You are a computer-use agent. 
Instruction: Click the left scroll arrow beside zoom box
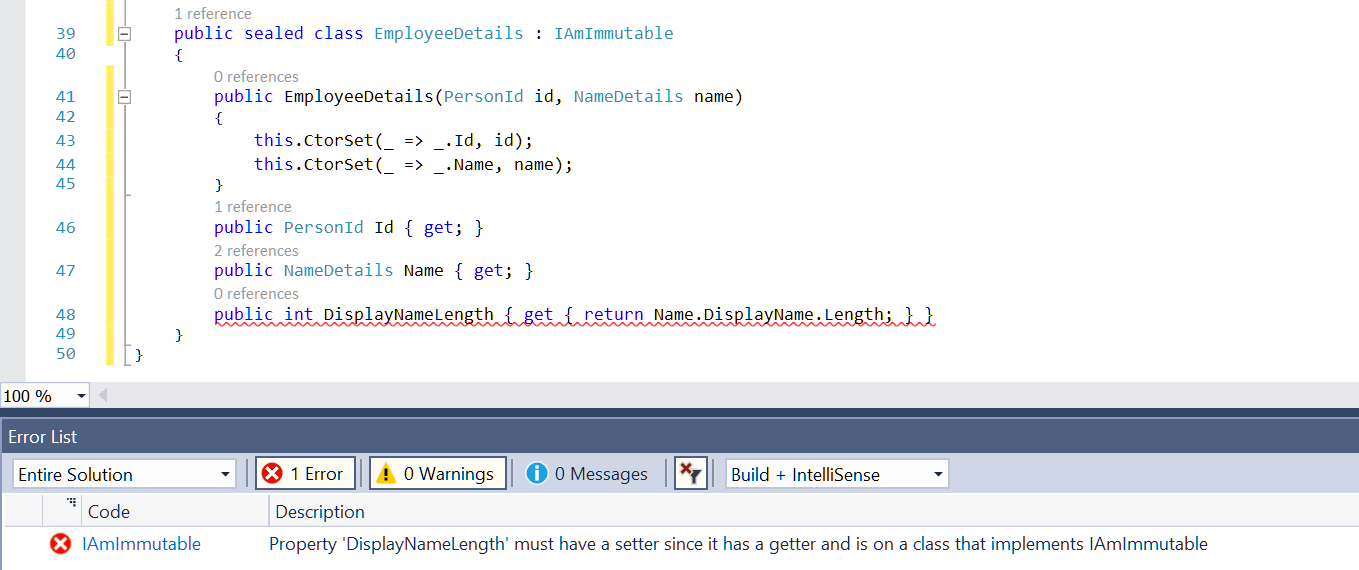101,396
